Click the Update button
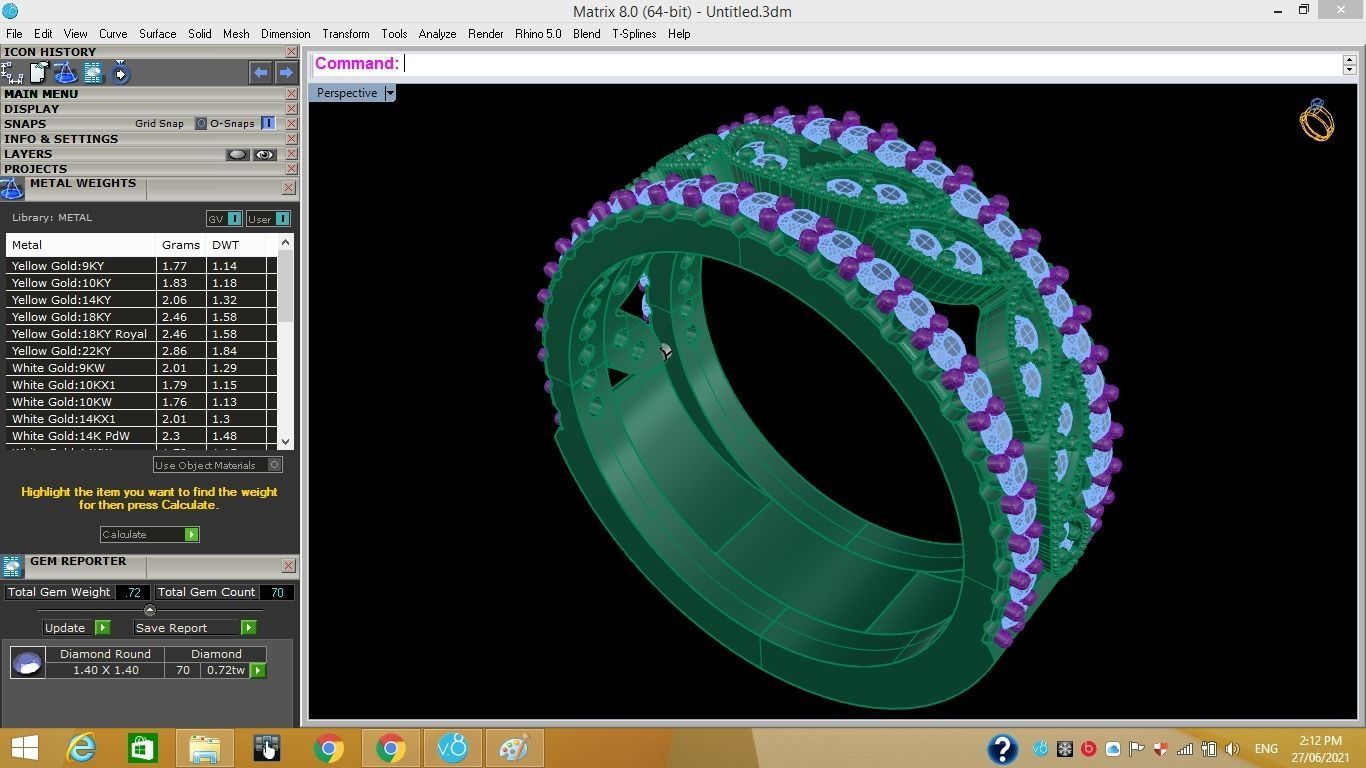This screenshot has height=768, width=1366. tap(76, 628)
